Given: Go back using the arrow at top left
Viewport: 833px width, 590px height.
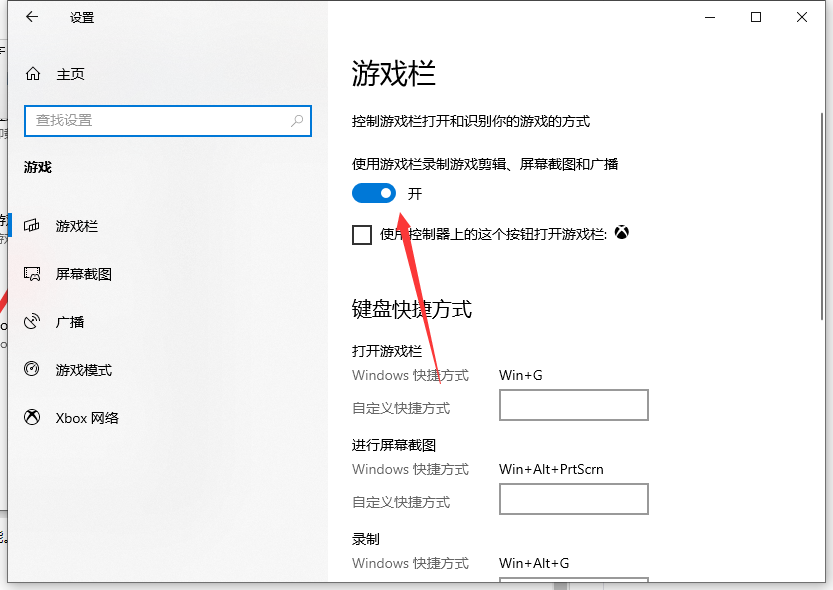Looking at the screenshot, I should pyautogui.click(x=27, y=16).
